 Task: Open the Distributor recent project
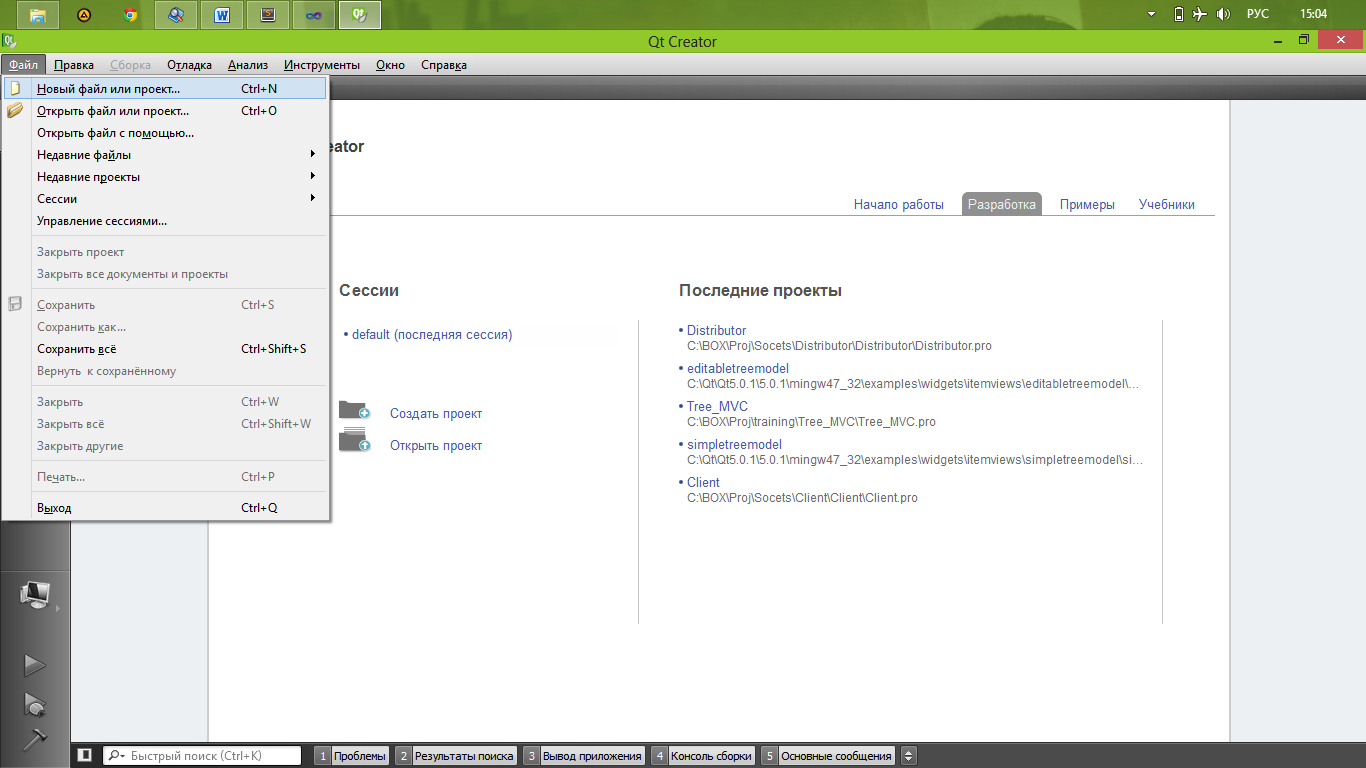click(x=716, y=330)
